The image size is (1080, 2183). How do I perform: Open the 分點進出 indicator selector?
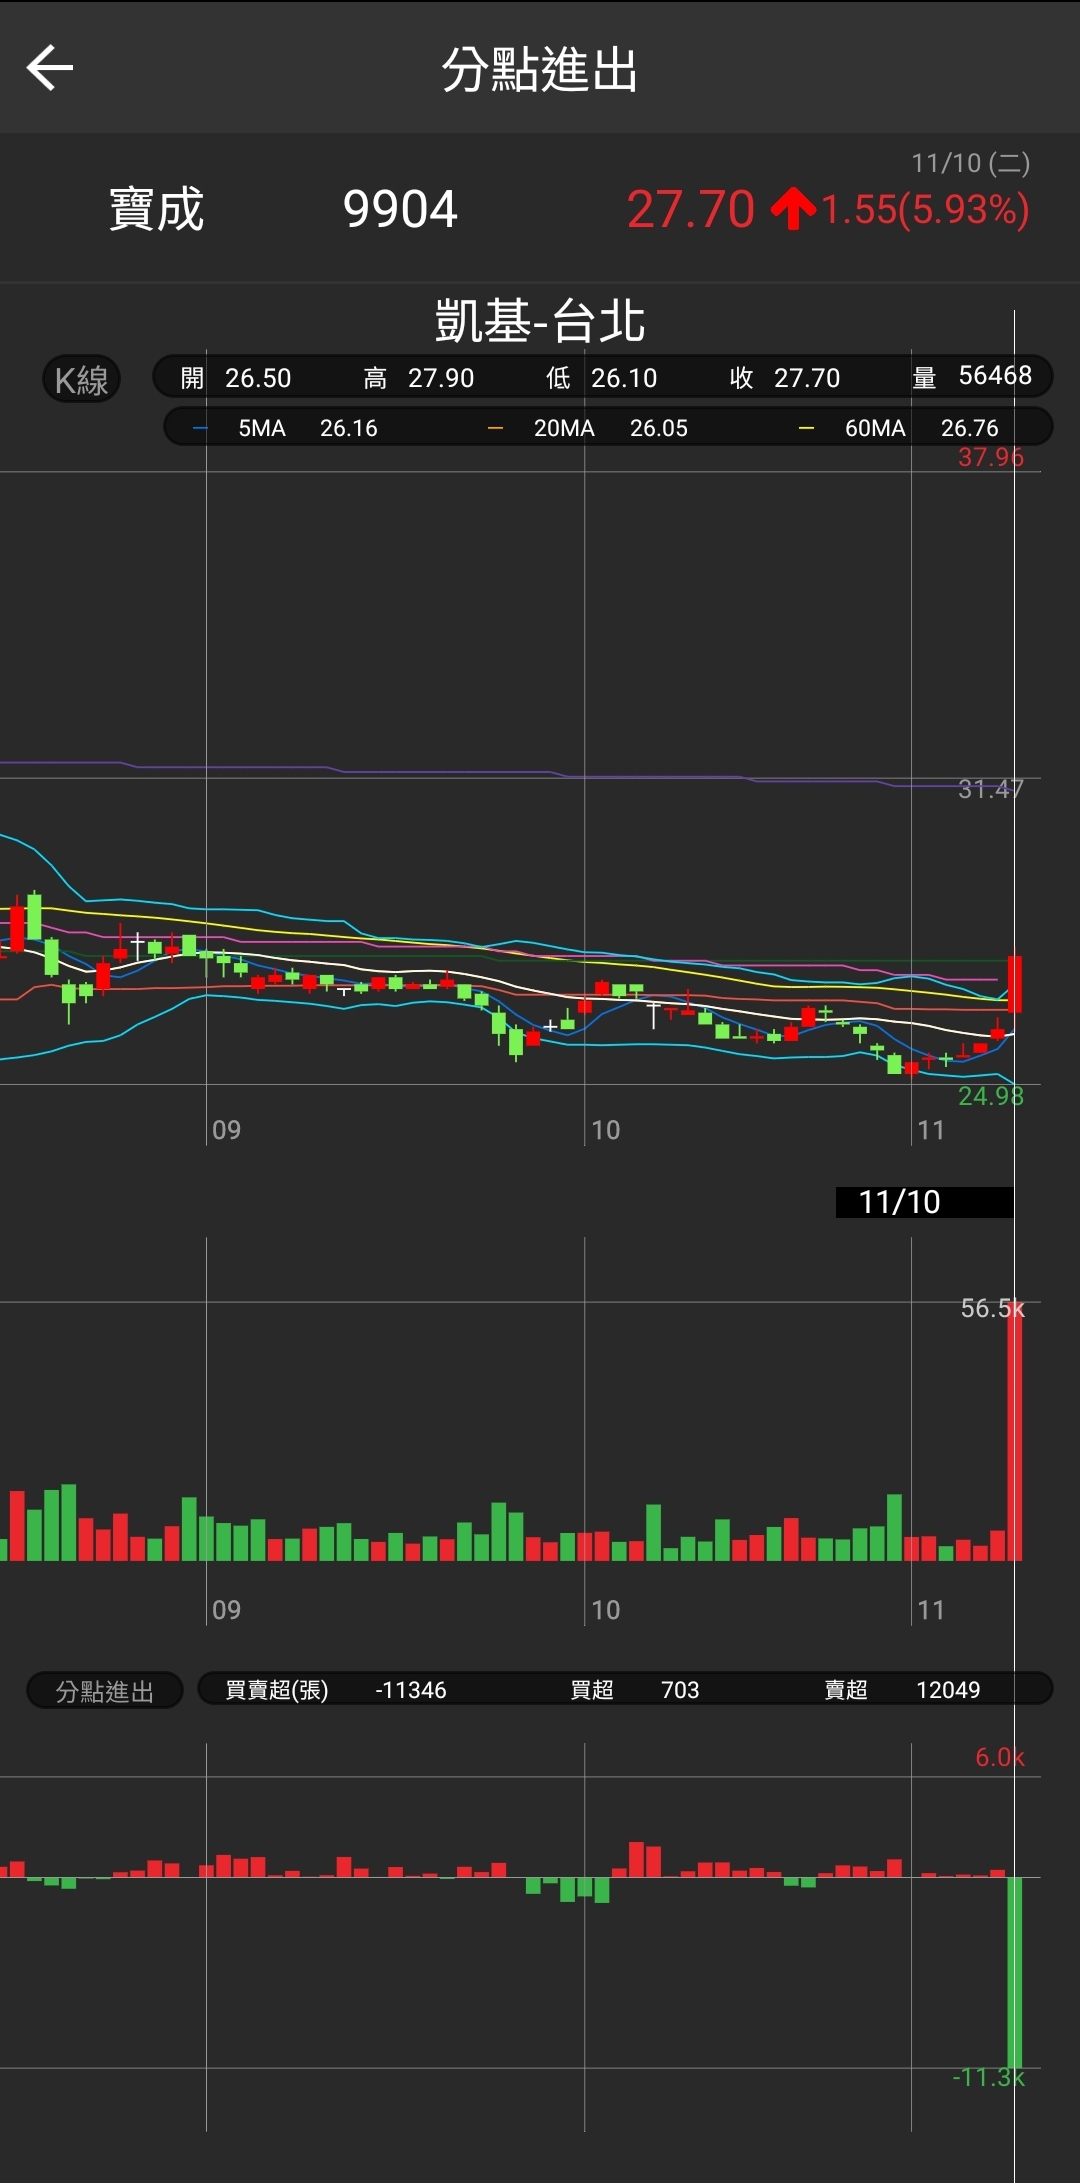(x=104, y=1691)
